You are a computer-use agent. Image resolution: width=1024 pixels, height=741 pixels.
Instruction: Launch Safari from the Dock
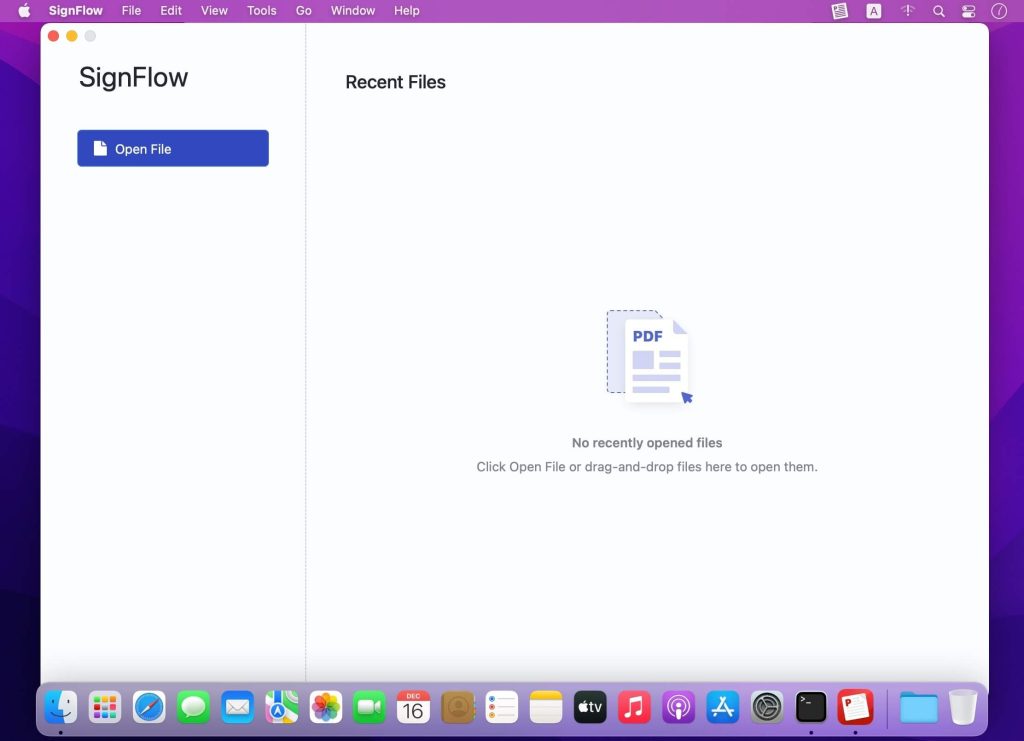click(148, 707)
